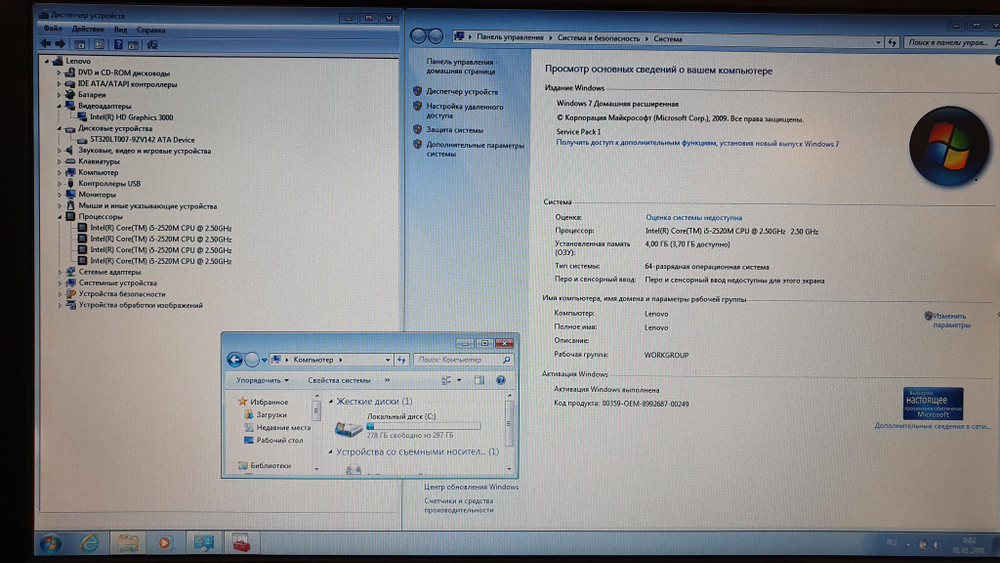Click Счетчики и средства производительности link
This screenshot has height=563, width=1000.
459,506
